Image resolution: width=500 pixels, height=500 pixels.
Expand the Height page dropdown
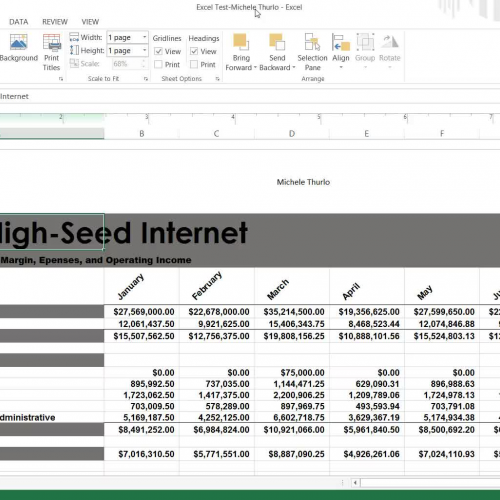pos(144,50)
